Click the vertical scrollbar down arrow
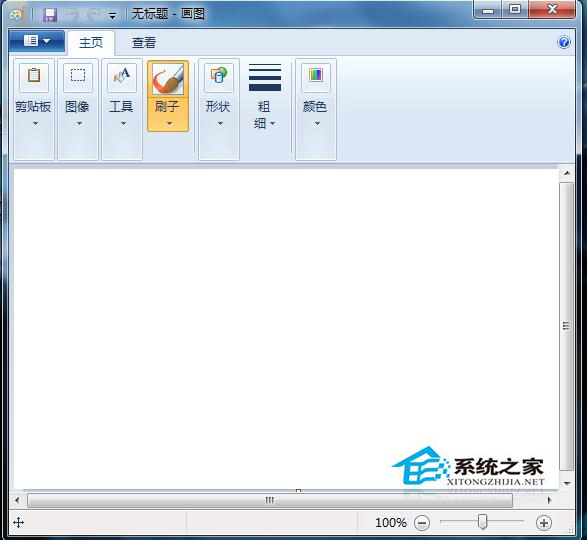This screenshot has height=540, width=587. pos(567,483)
